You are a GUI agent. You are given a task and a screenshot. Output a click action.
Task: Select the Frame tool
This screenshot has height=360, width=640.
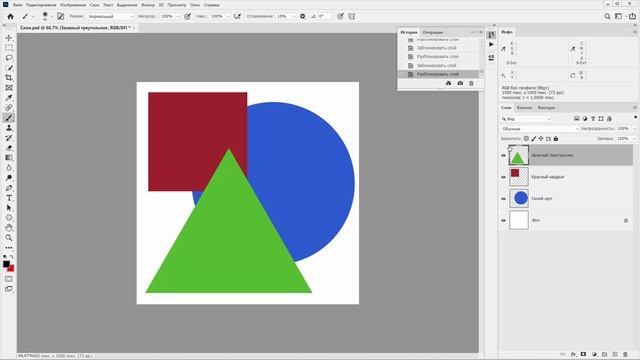[x=9, y=88]
